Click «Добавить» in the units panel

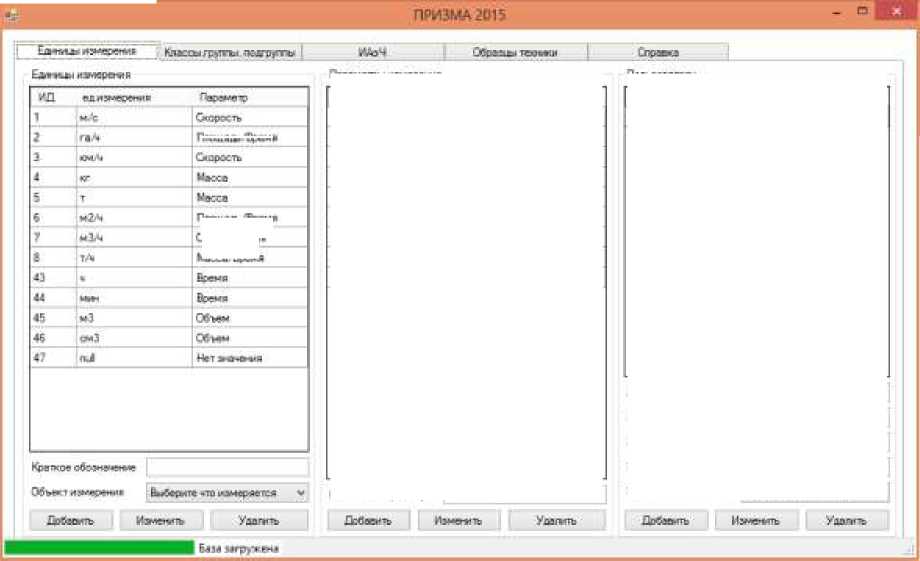(71, 521)
